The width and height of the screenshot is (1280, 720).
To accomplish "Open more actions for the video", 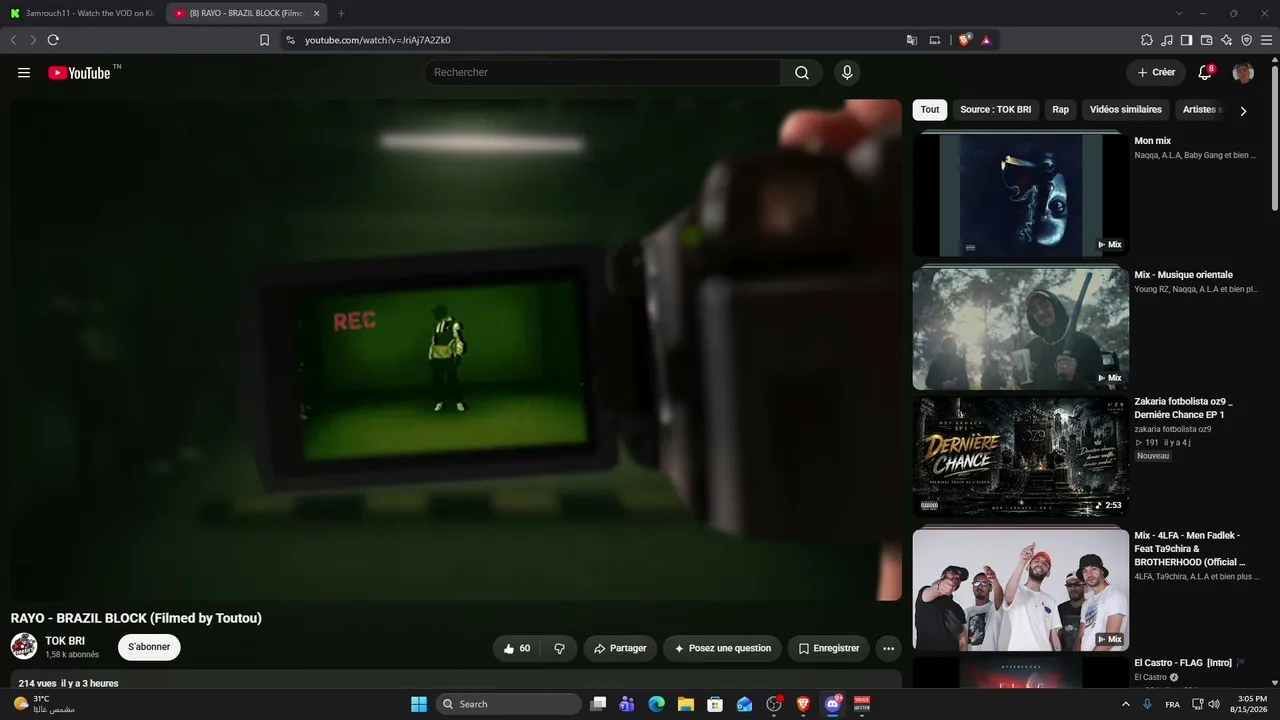I will pos(888,648).
